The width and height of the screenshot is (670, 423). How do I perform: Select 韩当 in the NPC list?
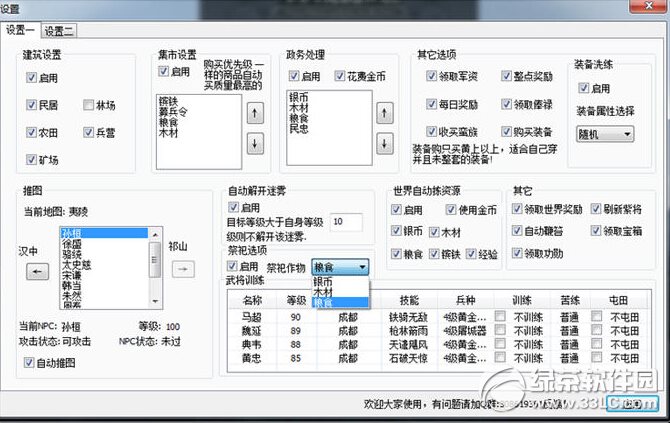point(104,285)
